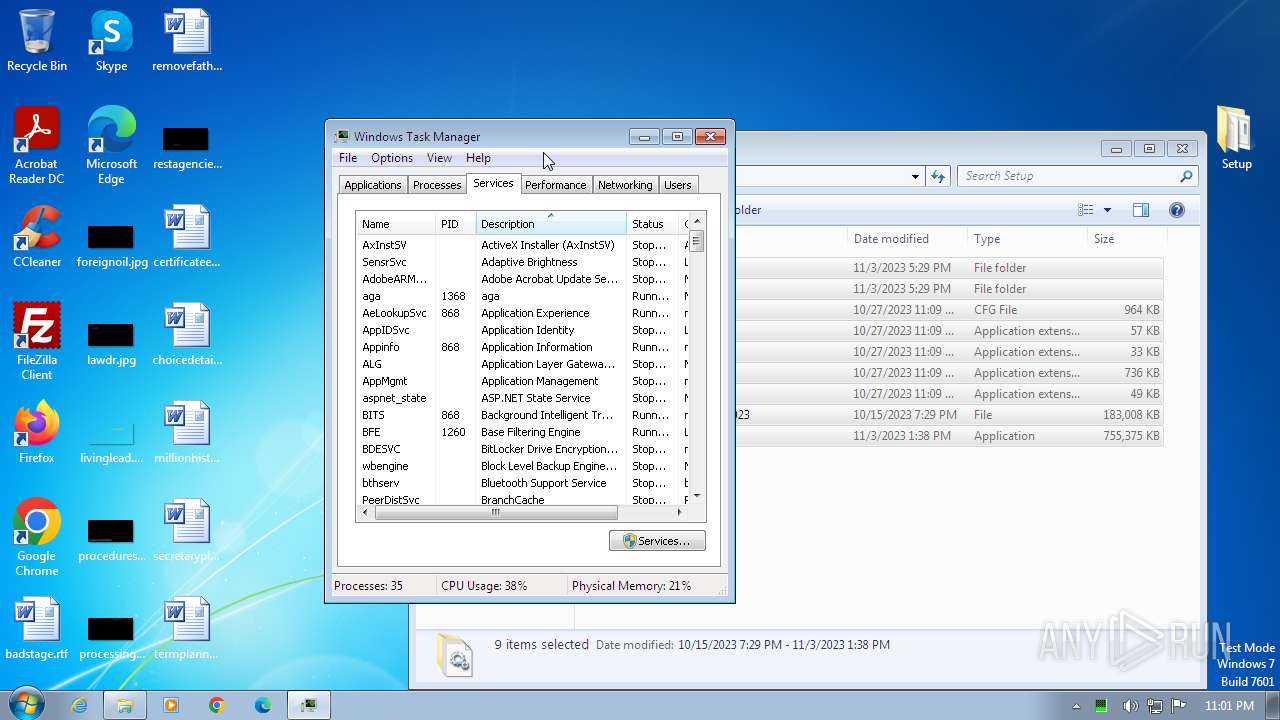
Task: Open Internet Explorer from the taskbar
Action: point(79,705)
